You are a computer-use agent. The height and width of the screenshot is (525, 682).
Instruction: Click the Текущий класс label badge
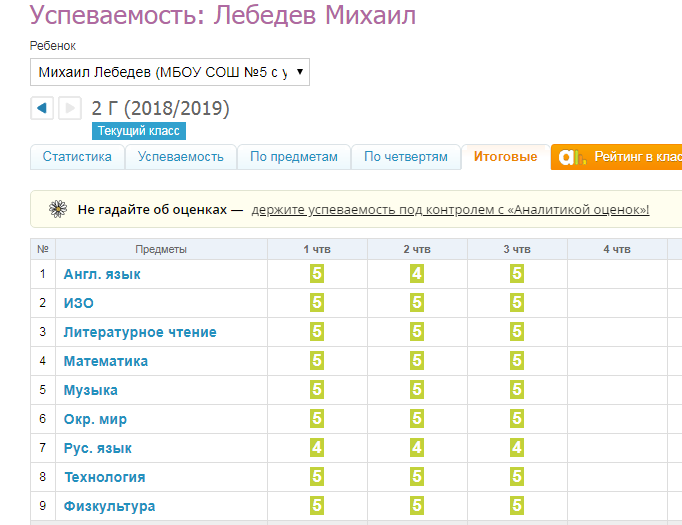(x=139, y=131)
